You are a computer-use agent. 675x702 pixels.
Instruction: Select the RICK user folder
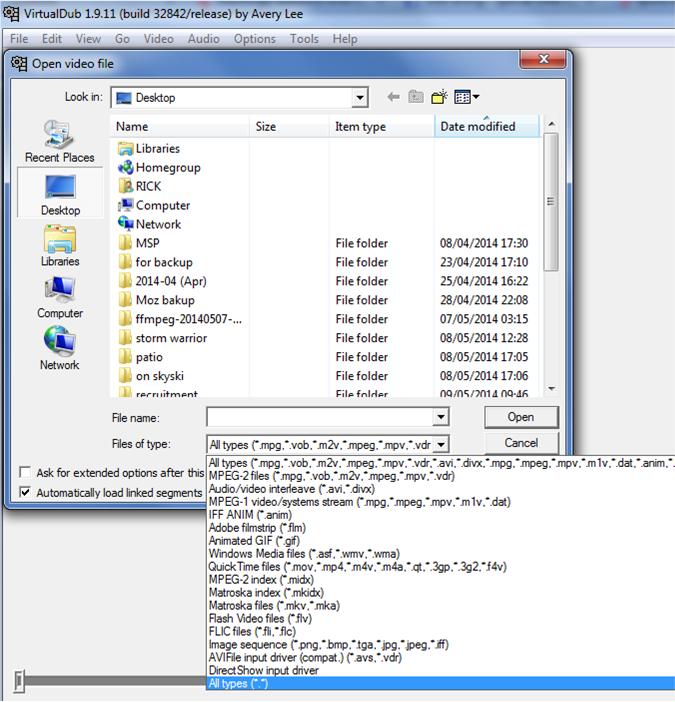click(x=140, y=186)
